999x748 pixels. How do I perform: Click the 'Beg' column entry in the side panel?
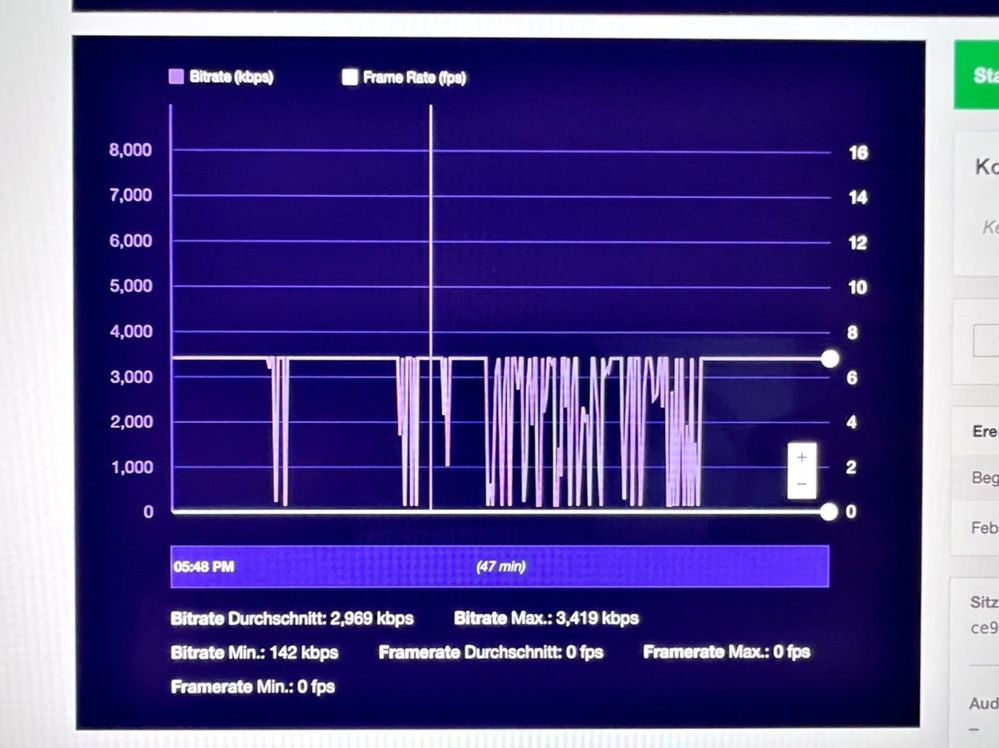[985, 477]
